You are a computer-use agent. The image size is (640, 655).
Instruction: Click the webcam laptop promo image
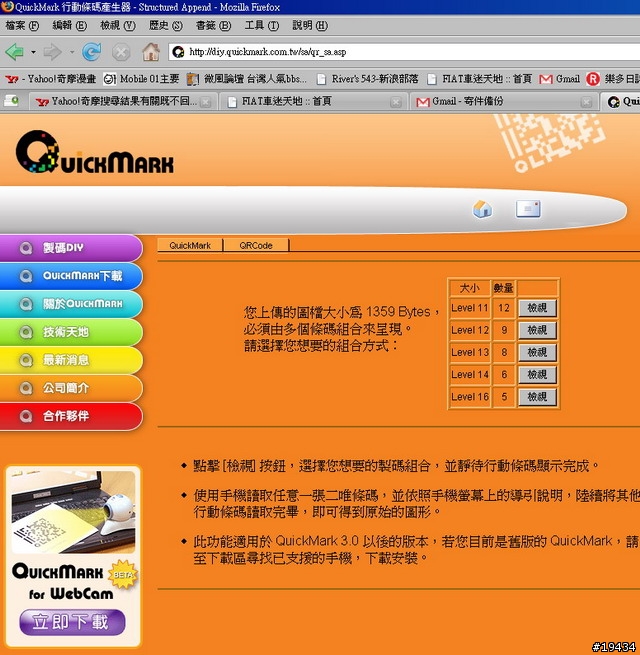(x=74, y=512)
